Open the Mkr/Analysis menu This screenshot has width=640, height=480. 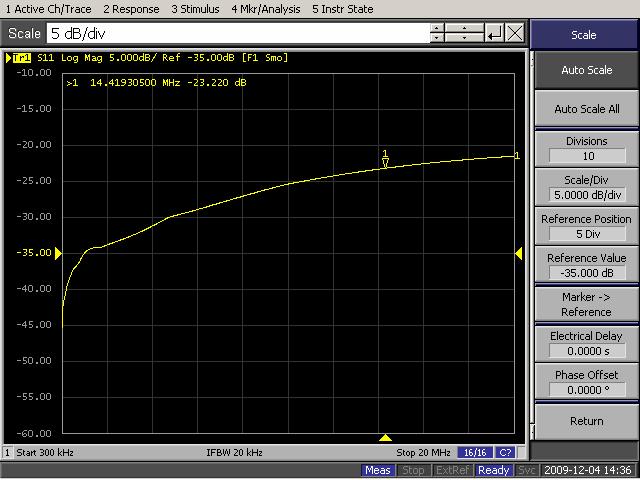pos(266,9)
